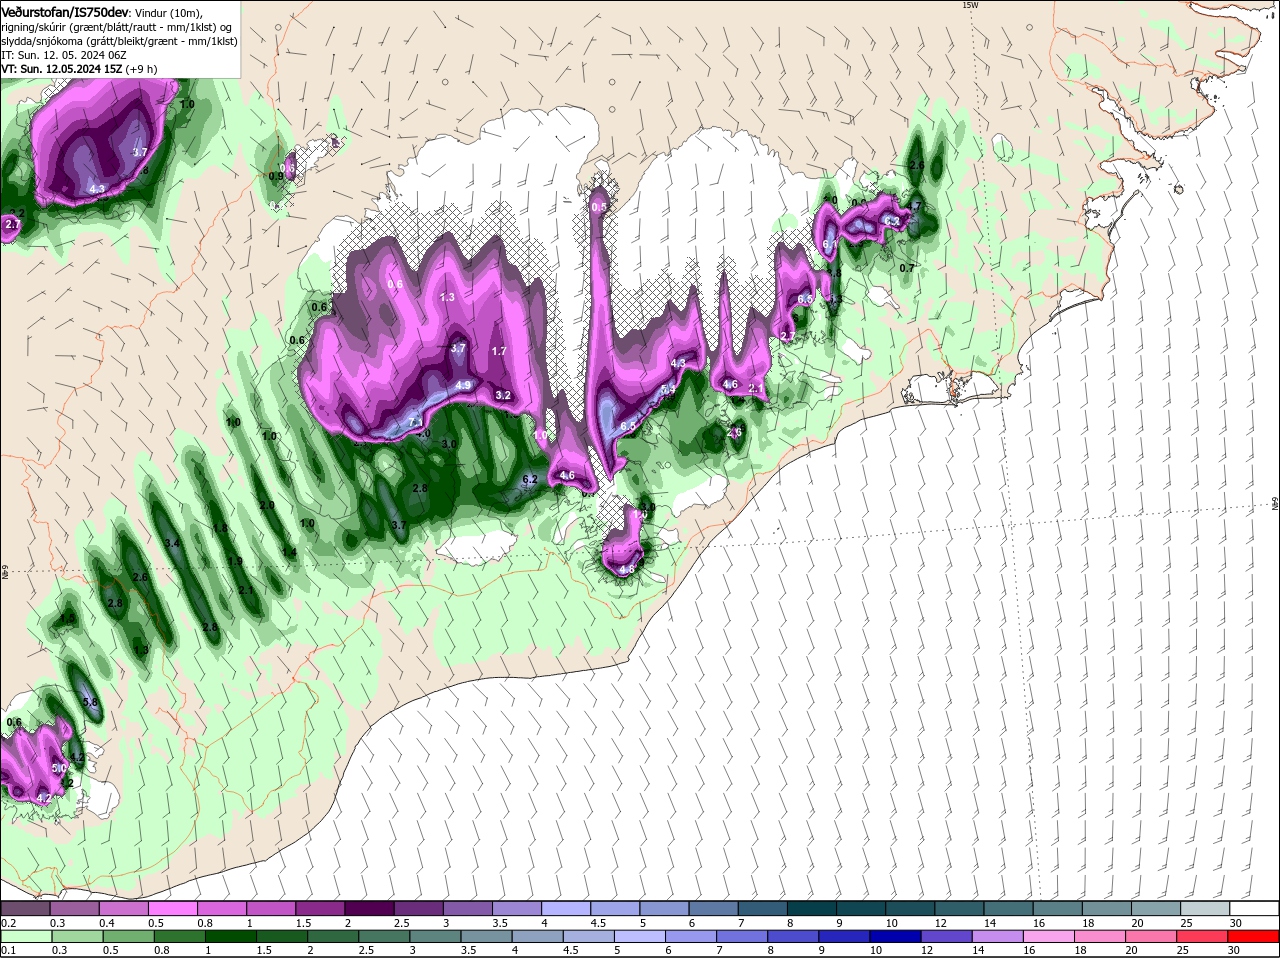Click the '0.1' legend scale label
1280x958 pixels.
[x=8, y=950]
